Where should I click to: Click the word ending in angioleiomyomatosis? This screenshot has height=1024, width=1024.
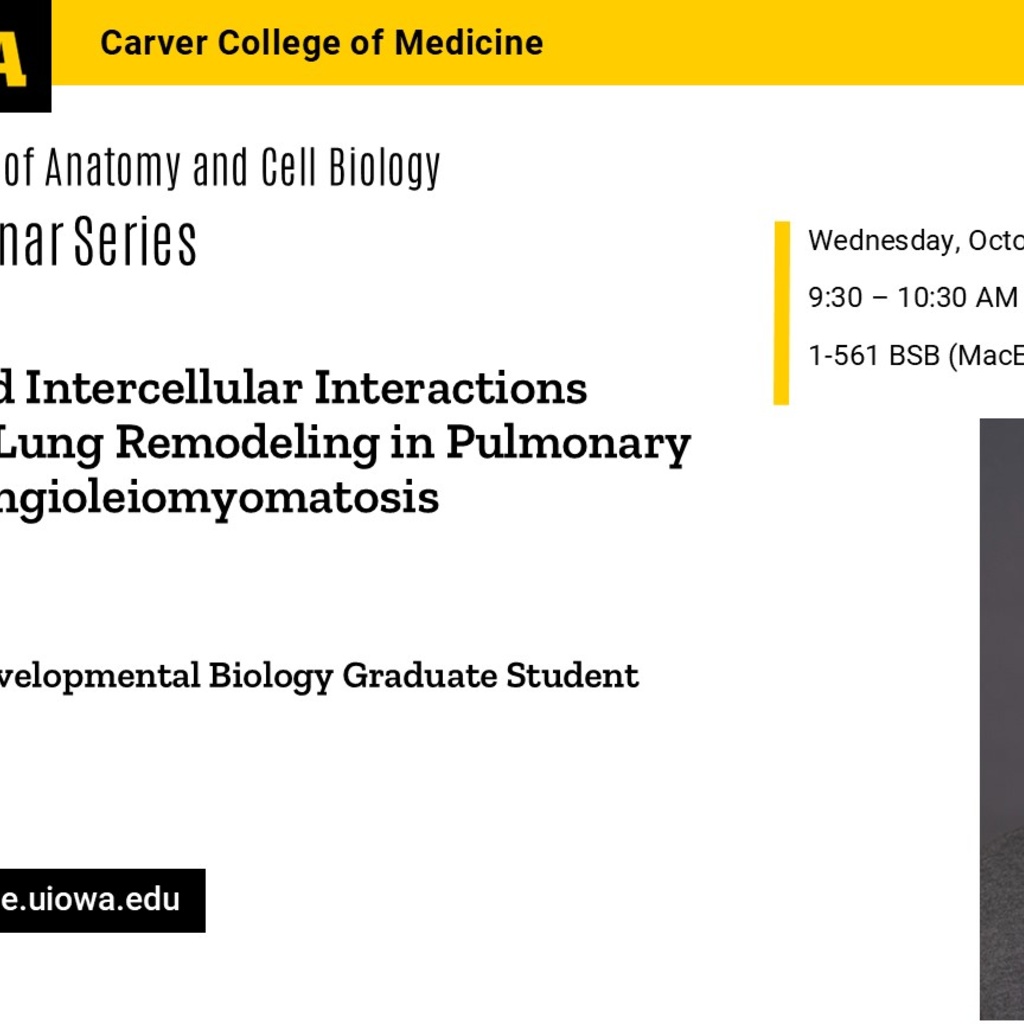[x=220, y=497]
